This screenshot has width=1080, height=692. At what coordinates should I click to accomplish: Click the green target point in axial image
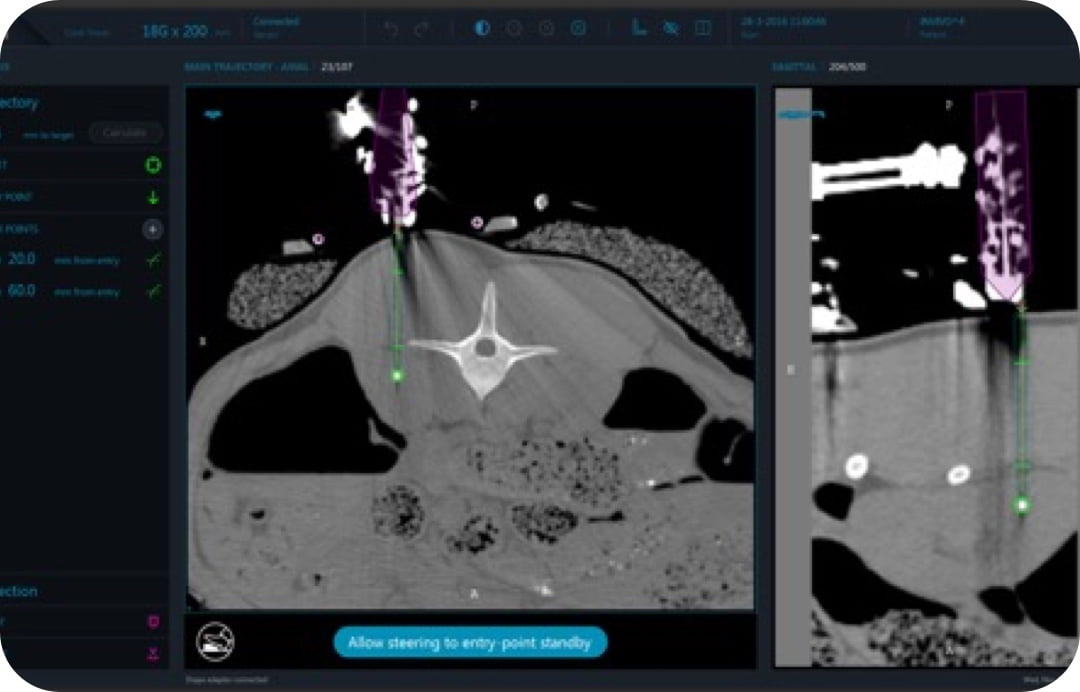[x=397, y=376]
